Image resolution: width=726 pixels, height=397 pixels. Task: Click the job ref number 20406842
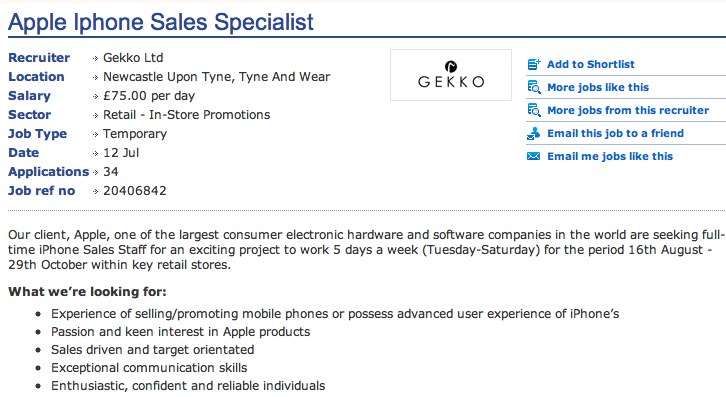point(135,190)
